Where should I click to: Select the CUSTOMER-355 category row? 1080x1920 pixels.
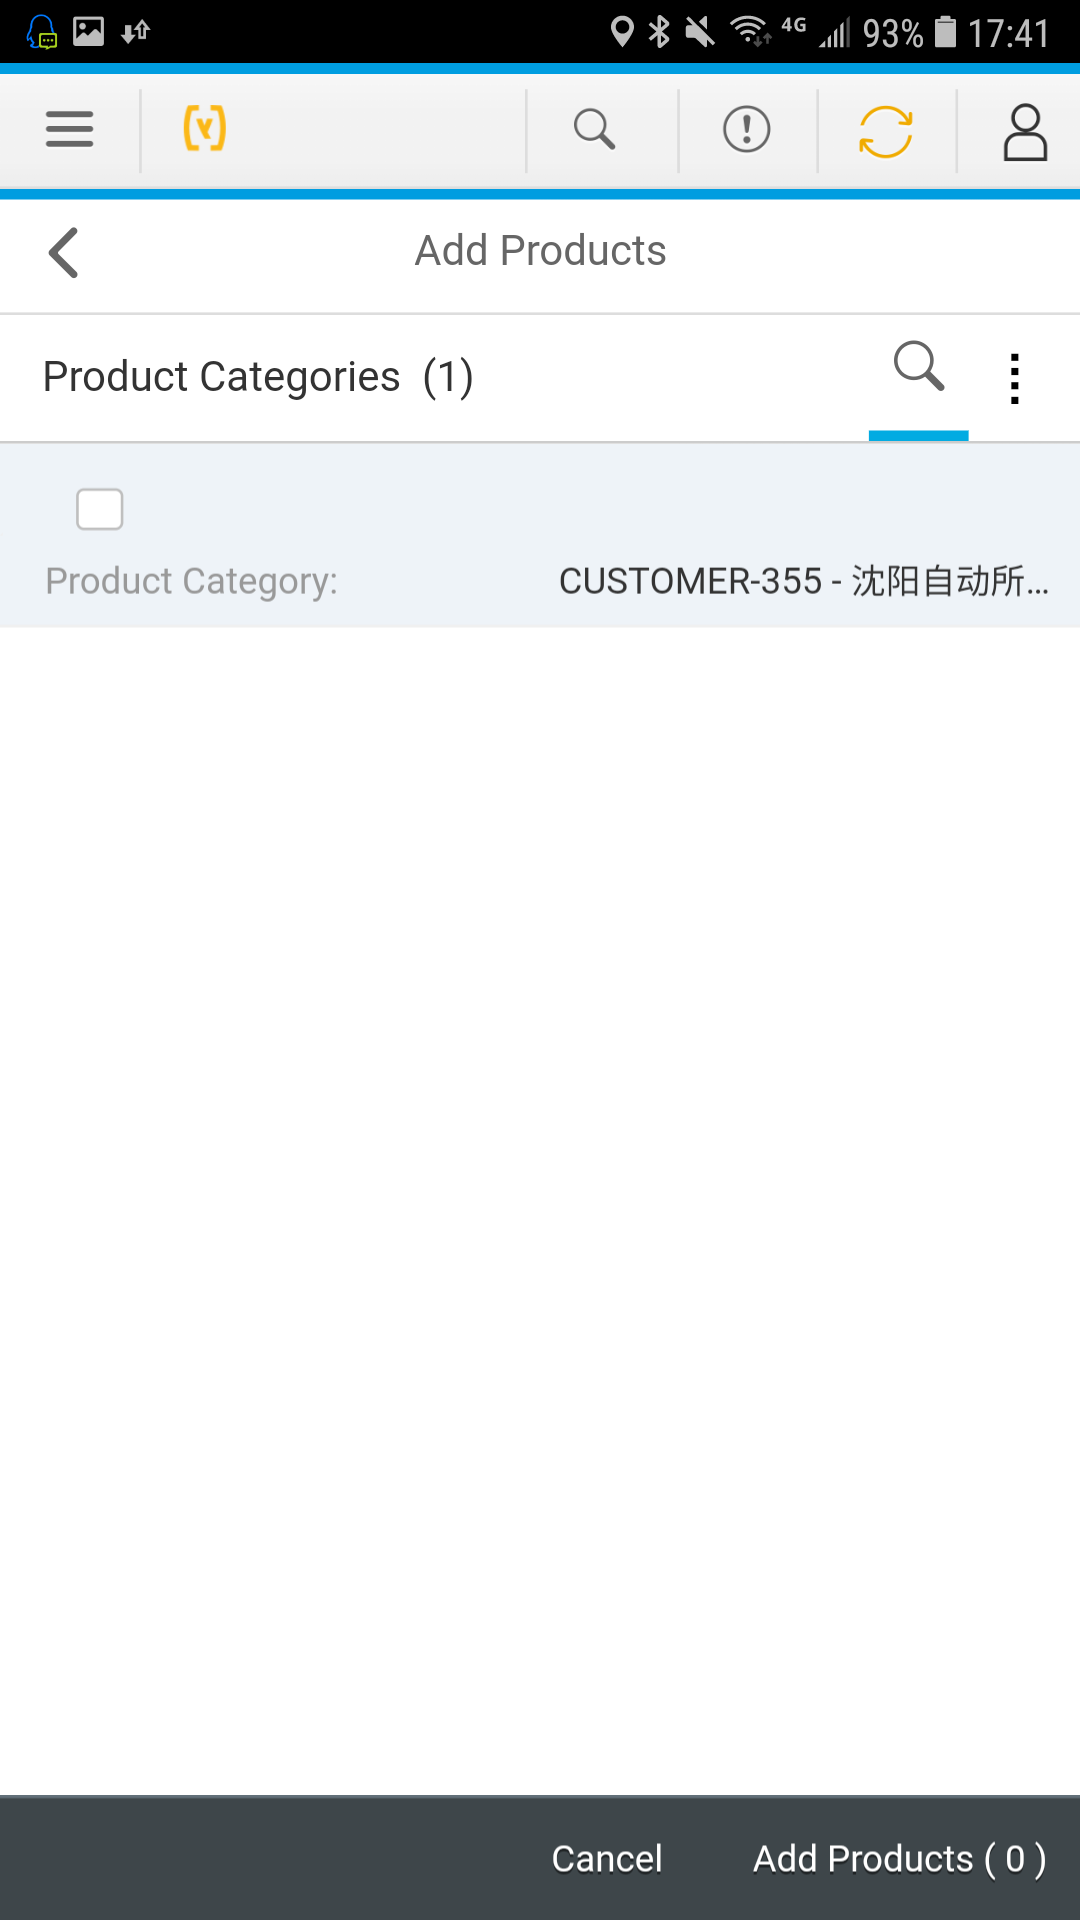[x=540, y=535]
